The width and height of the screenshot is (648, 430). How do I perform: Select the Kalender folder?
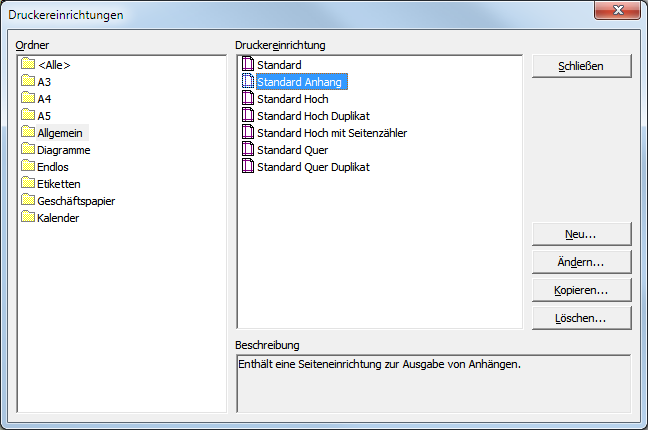pos(58,218)
